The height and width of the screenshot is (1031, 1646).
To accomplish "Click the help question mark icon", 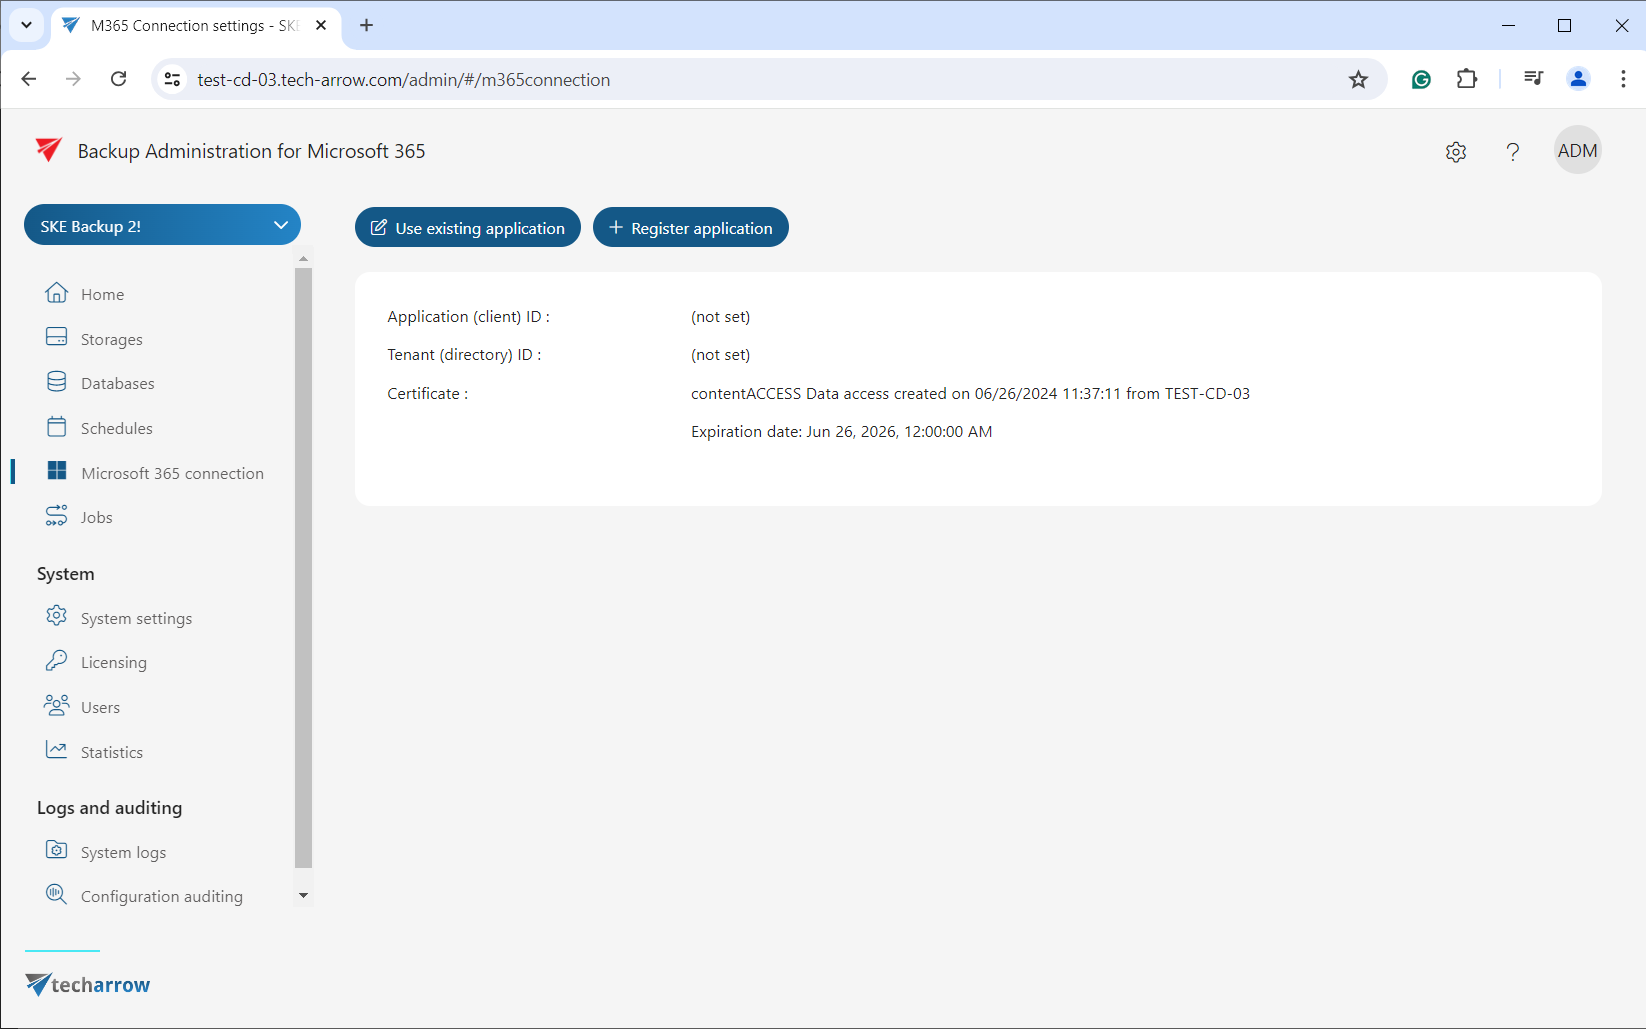I will [1512, 152].
